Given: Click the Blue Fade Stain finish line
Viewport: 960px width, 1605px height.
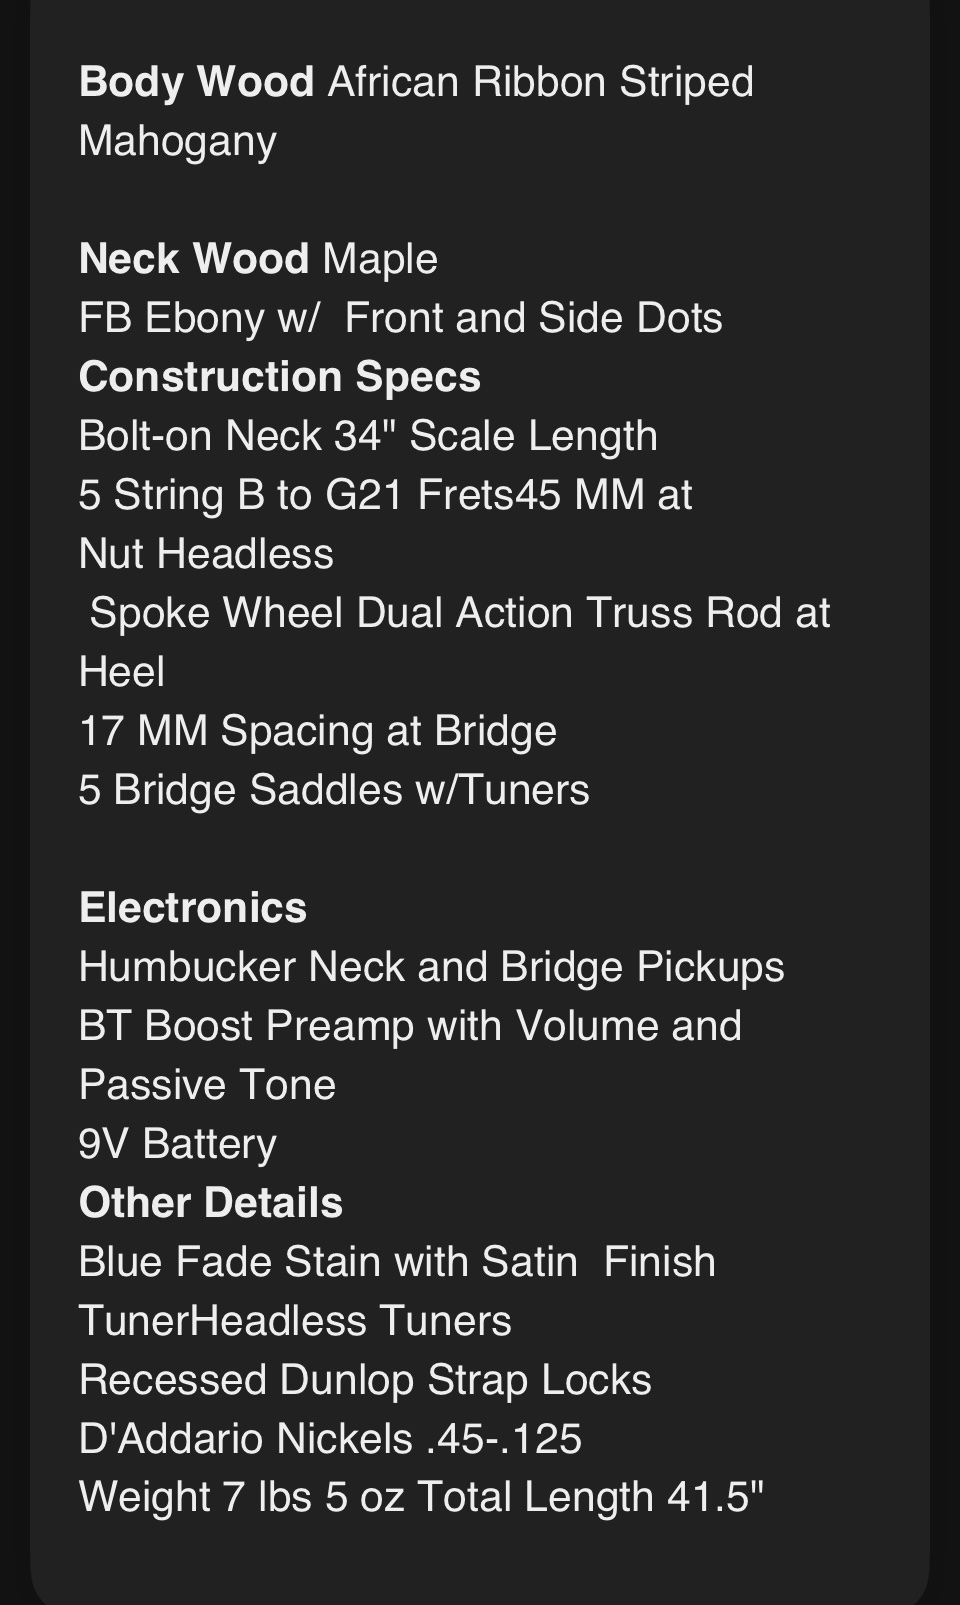Looking at the screenshot, I should tap(397, 1262).
